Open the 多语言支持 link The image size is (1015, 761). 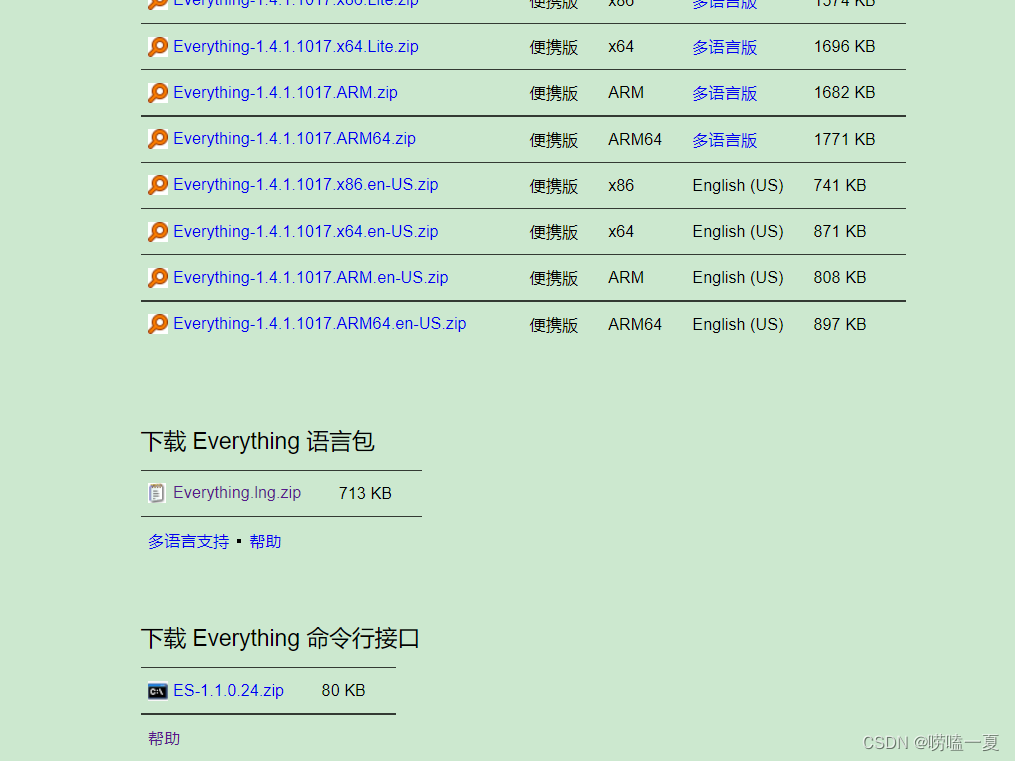[188, 542]
